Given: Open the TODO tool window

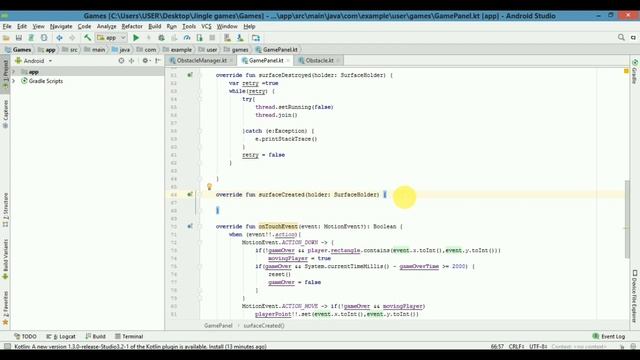Looking at the screenshot, I should click(x=25, y=336).
